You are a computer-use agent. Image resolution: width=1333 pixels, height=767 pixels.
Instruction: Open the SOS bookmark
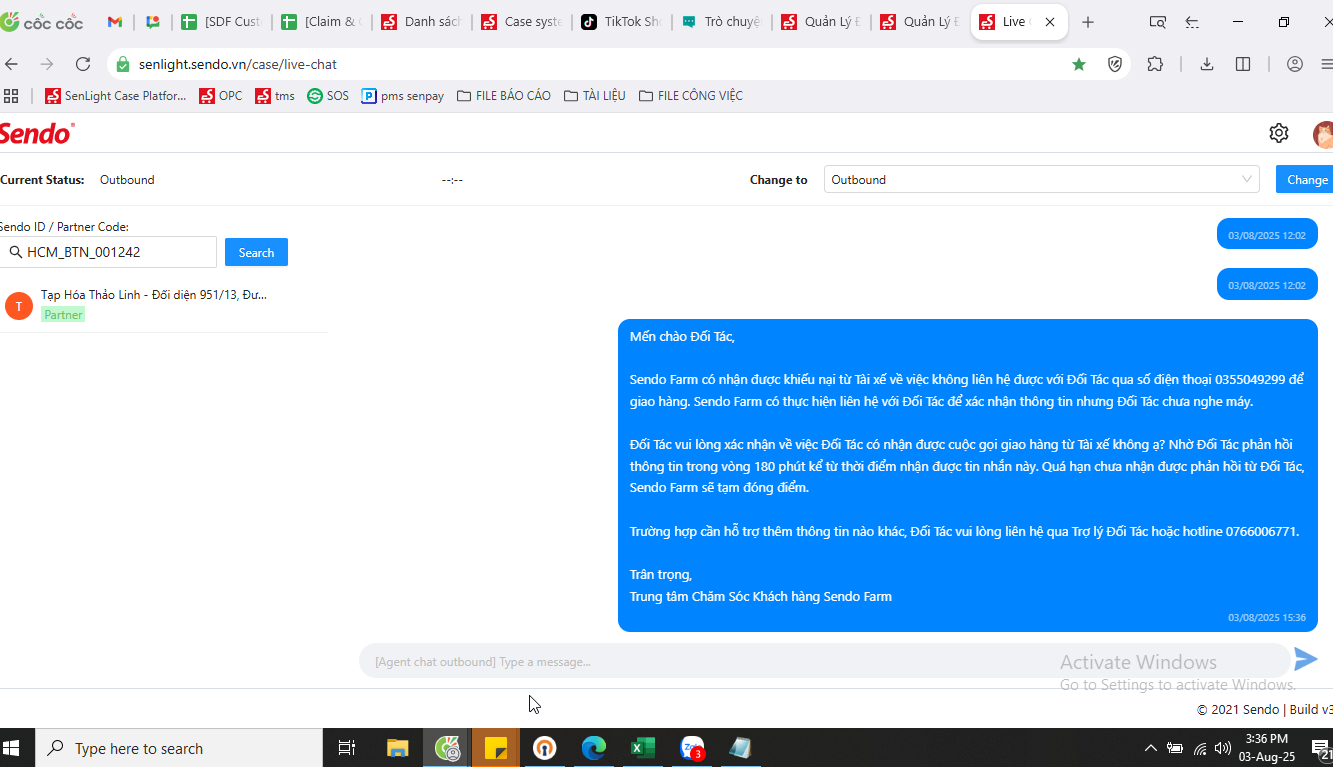point(328,96)
